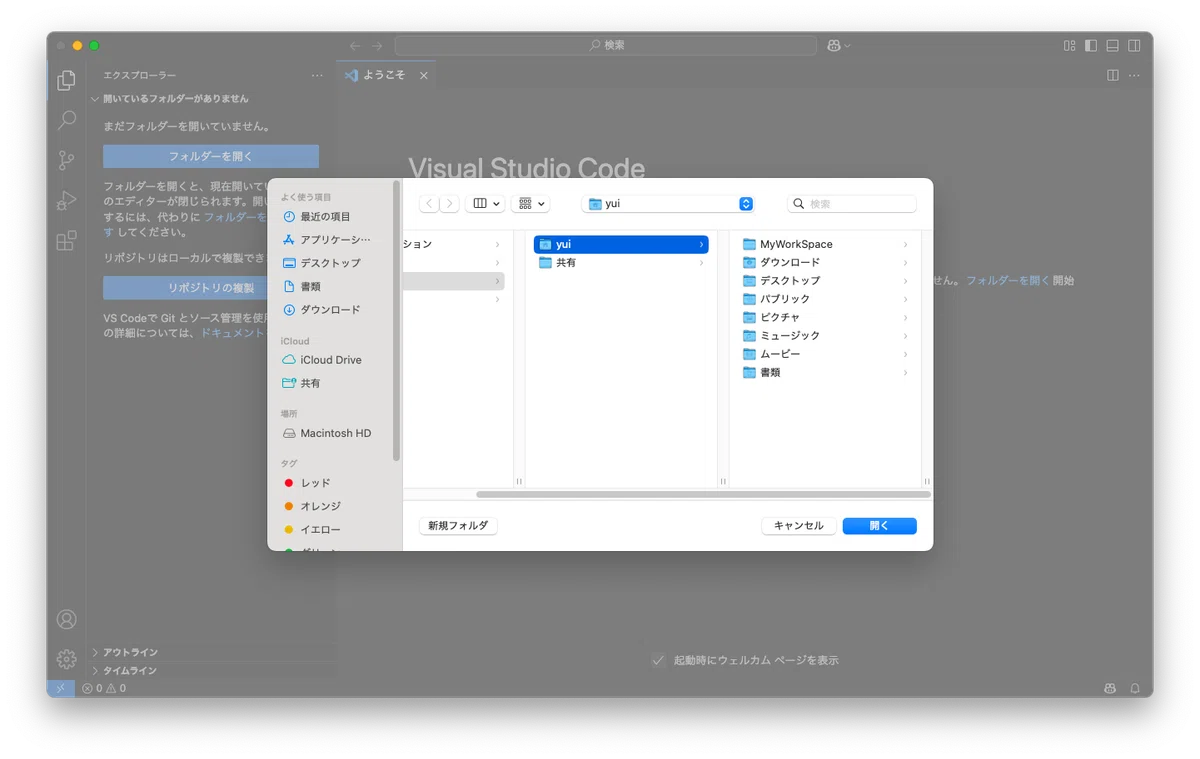Open the Copilot chat icon in title bar
Viewport: 1200px width, 759px height.
click(835, 46)
